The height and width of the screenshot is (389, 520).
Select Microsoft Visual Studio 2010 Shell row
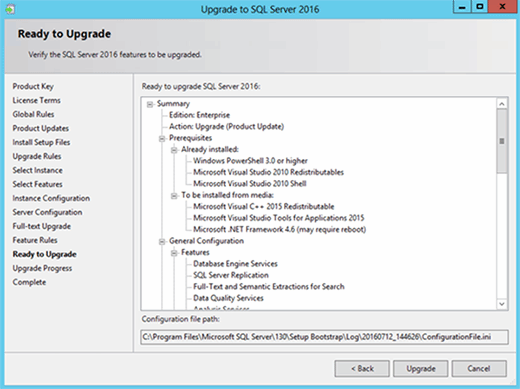click(250, 184)
